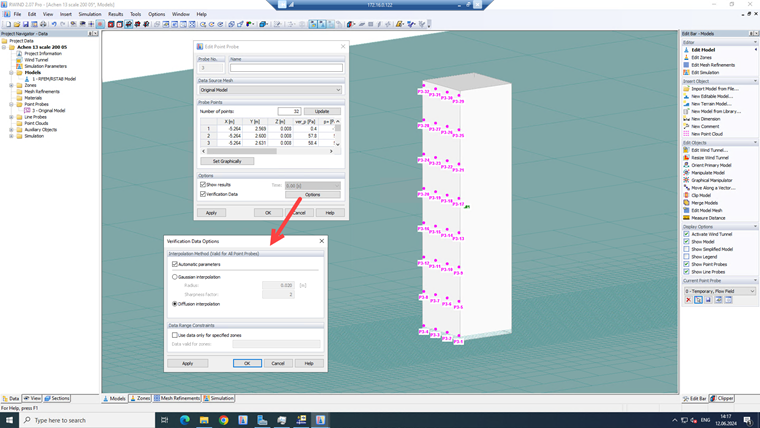Open Microsoft Edge from the taskbar
This screenshot has width=760, height=428.
pyautogui.click(x=185, y=420)
